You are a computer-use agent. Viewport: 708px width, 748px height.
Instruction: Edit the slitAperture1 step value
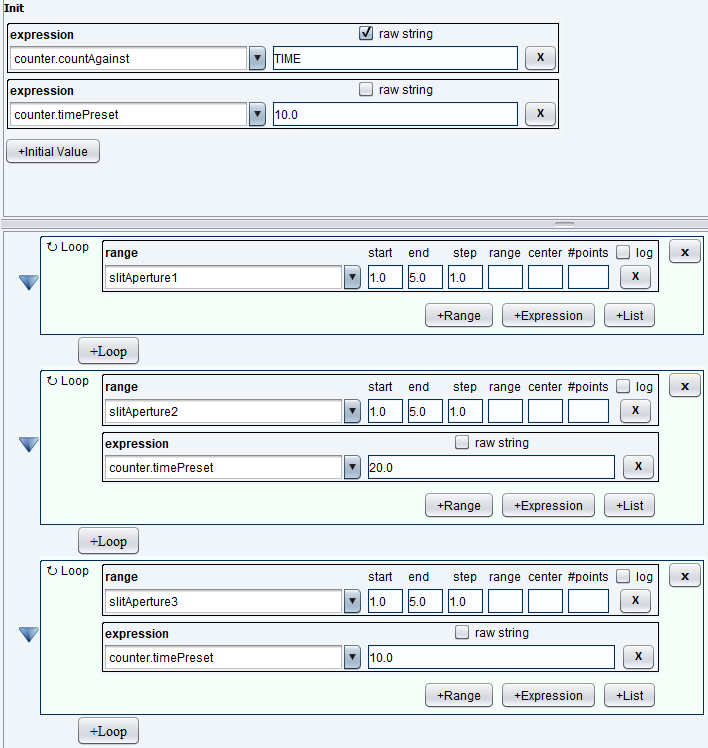(x=465, y=277)
